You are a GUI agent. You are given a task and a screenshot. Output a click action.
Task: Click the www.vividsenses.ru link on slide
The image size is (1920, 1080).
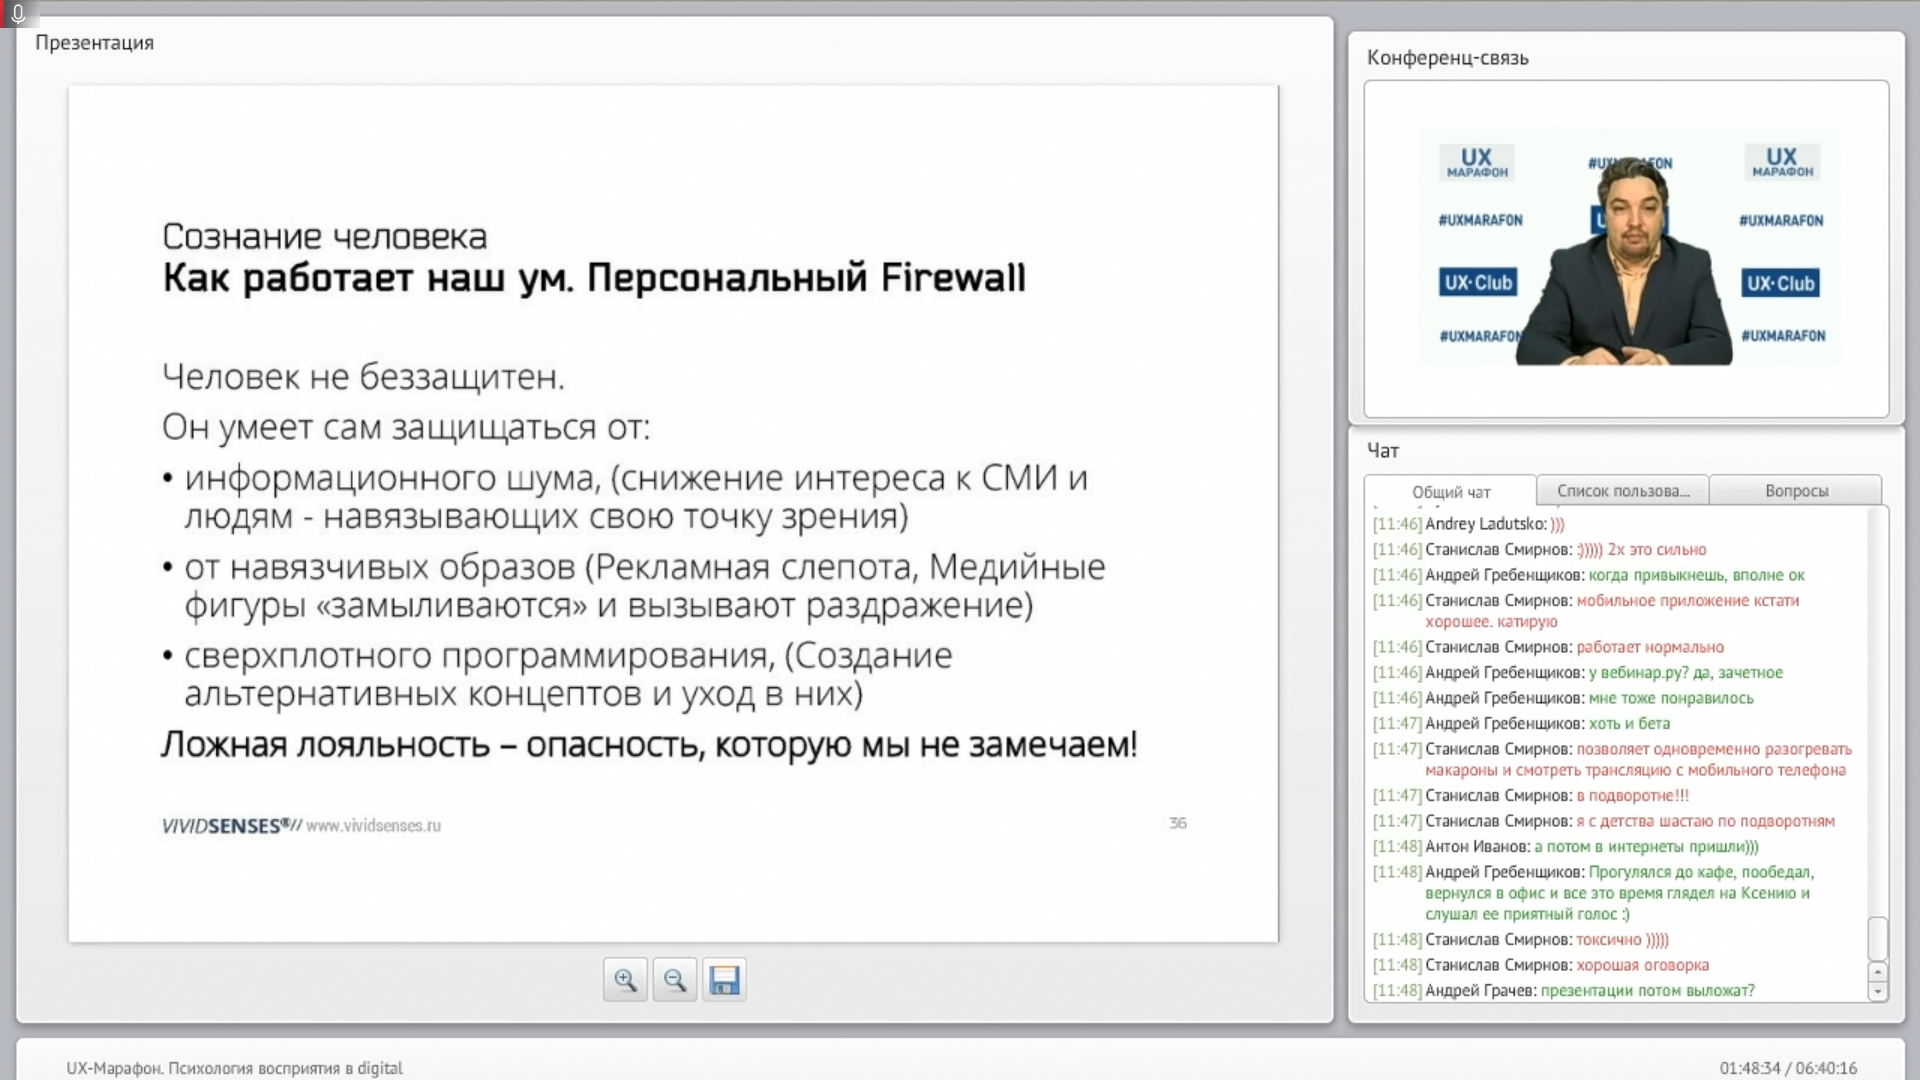click(x=373, y=826)
